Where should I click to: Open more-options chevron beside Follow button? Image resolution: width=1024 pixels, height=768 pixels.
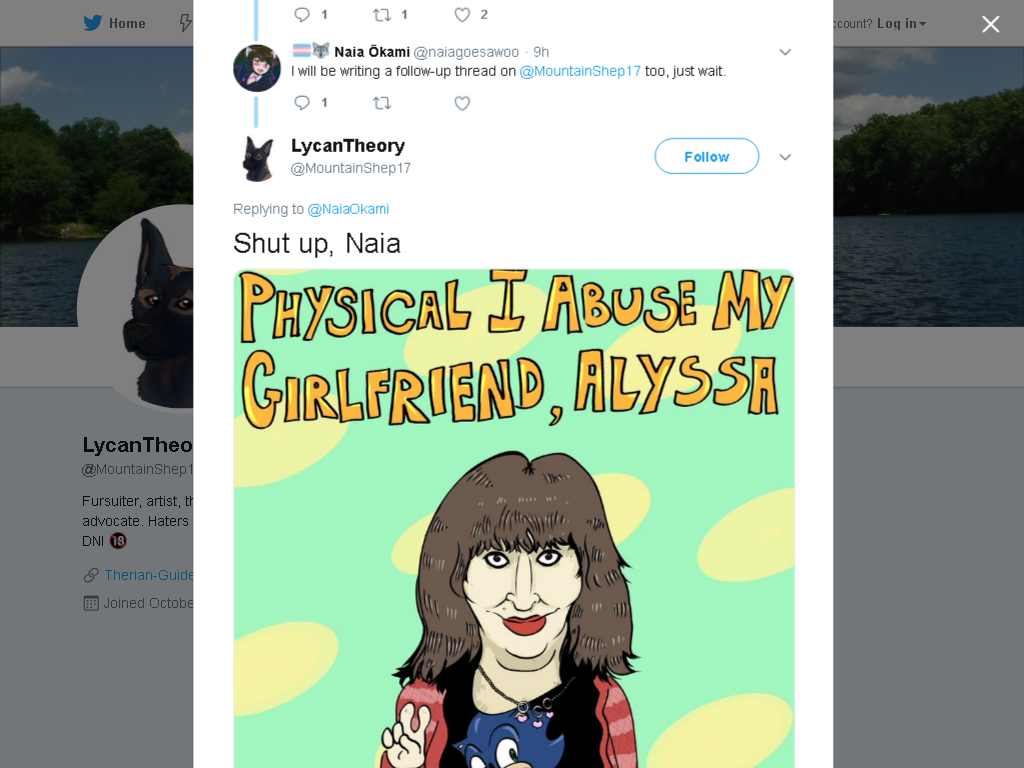(x=785, y=157)
